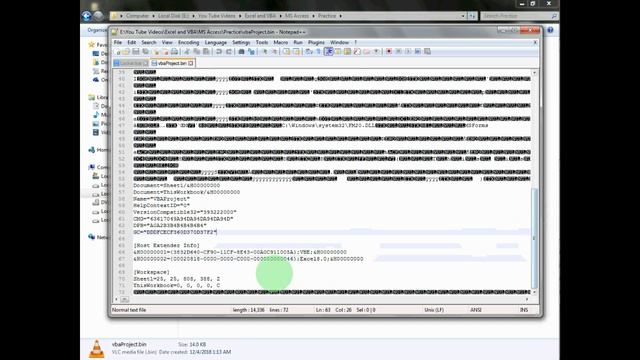Click the INS mode indicator in status bar

pyautogui.click(x=524, y=310)
